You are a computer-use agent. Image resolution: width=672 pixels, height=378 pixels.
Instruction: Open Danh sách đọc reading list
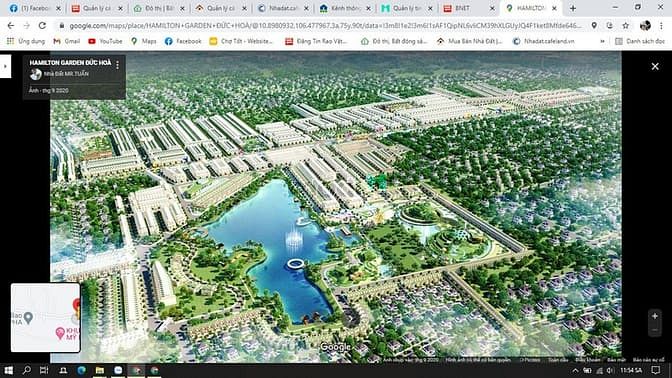(640, 41)
